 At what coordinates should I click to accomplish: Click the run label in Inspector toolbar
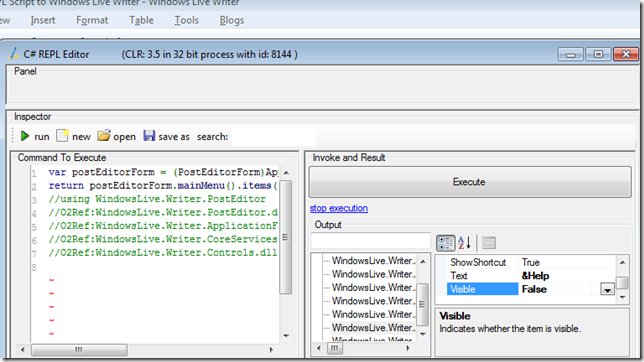(x=42, y=136)
